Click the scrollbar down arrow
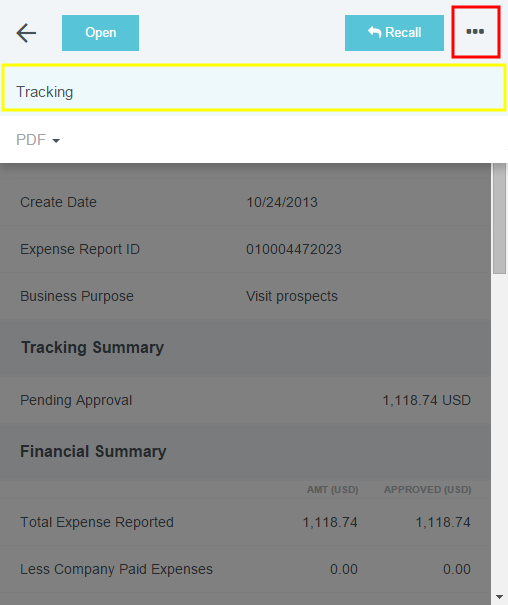 tap(499, 597)
